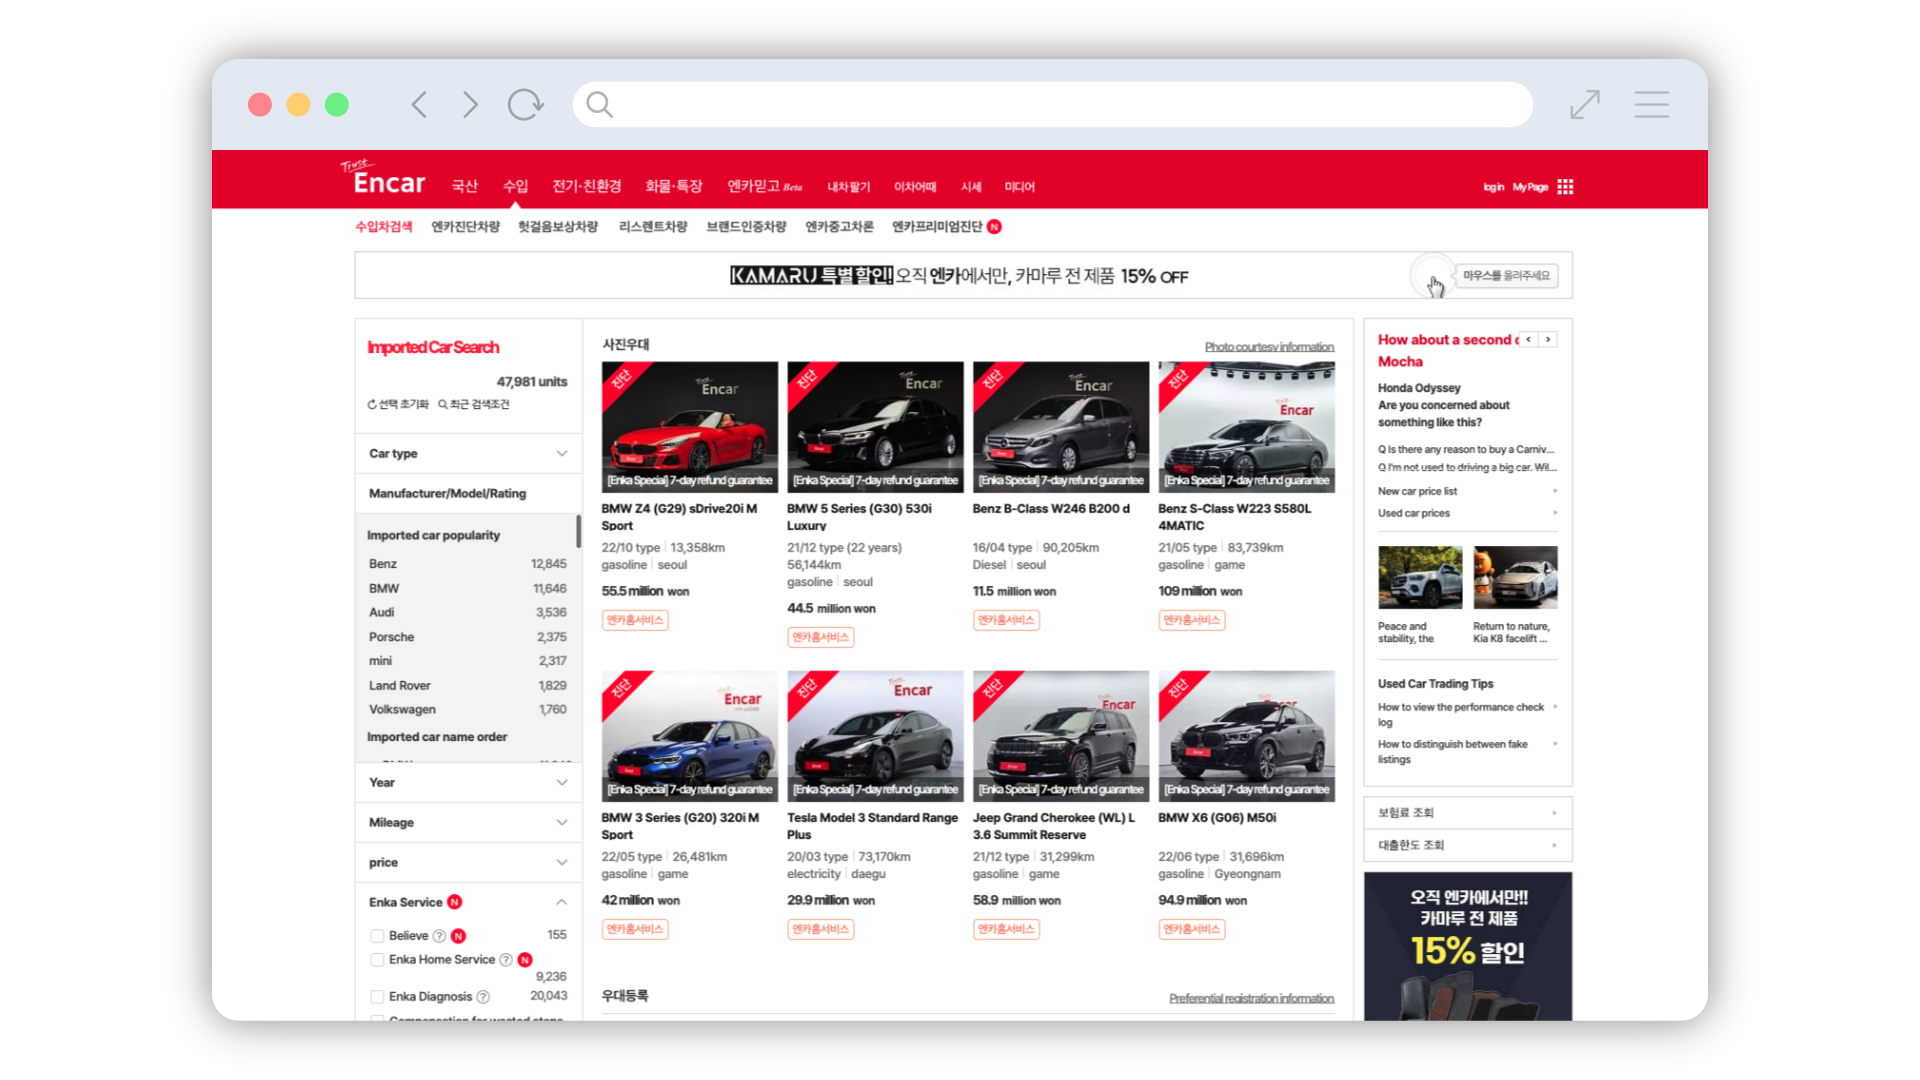The image size is (1920, 1080).
Task: Click the 엔카홈서비스 badge under BMW 3 Series
Action: coord(635,929)
